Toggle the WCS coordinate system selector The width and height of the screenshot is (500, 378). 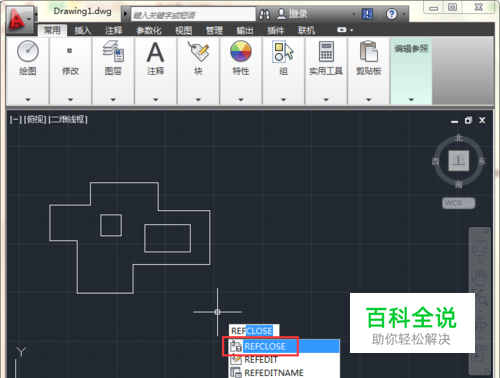pyautogui.click(x=459, y=203)
